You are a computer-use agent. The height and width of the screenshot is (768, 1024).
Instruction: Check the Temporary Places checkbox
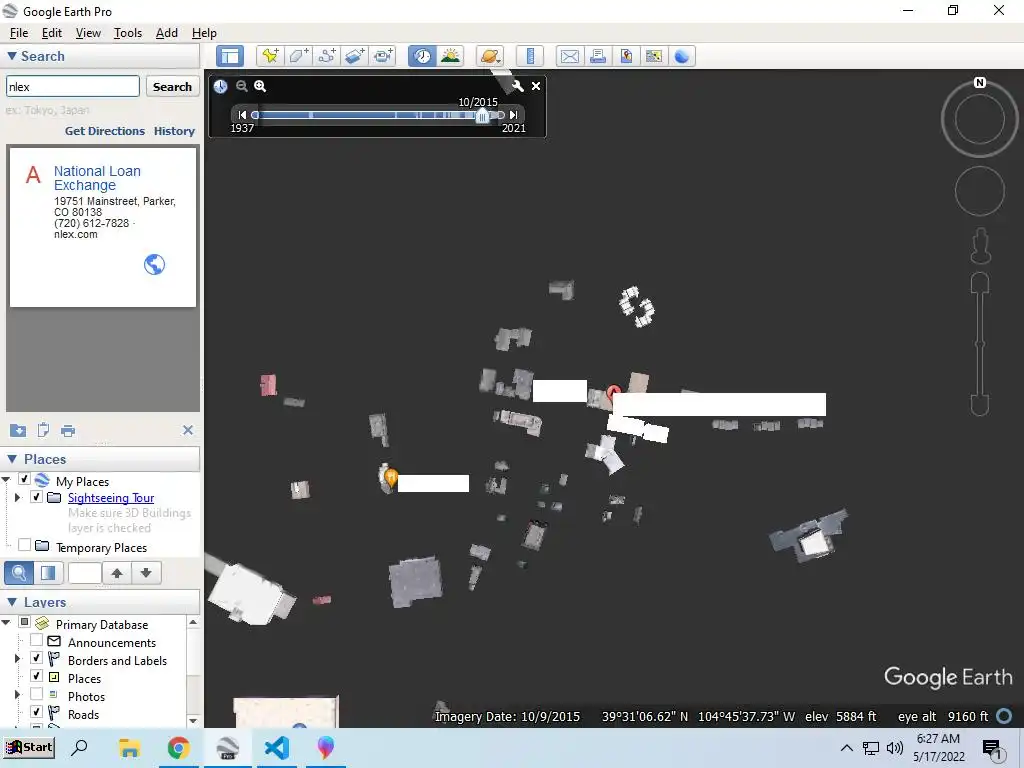24,545
